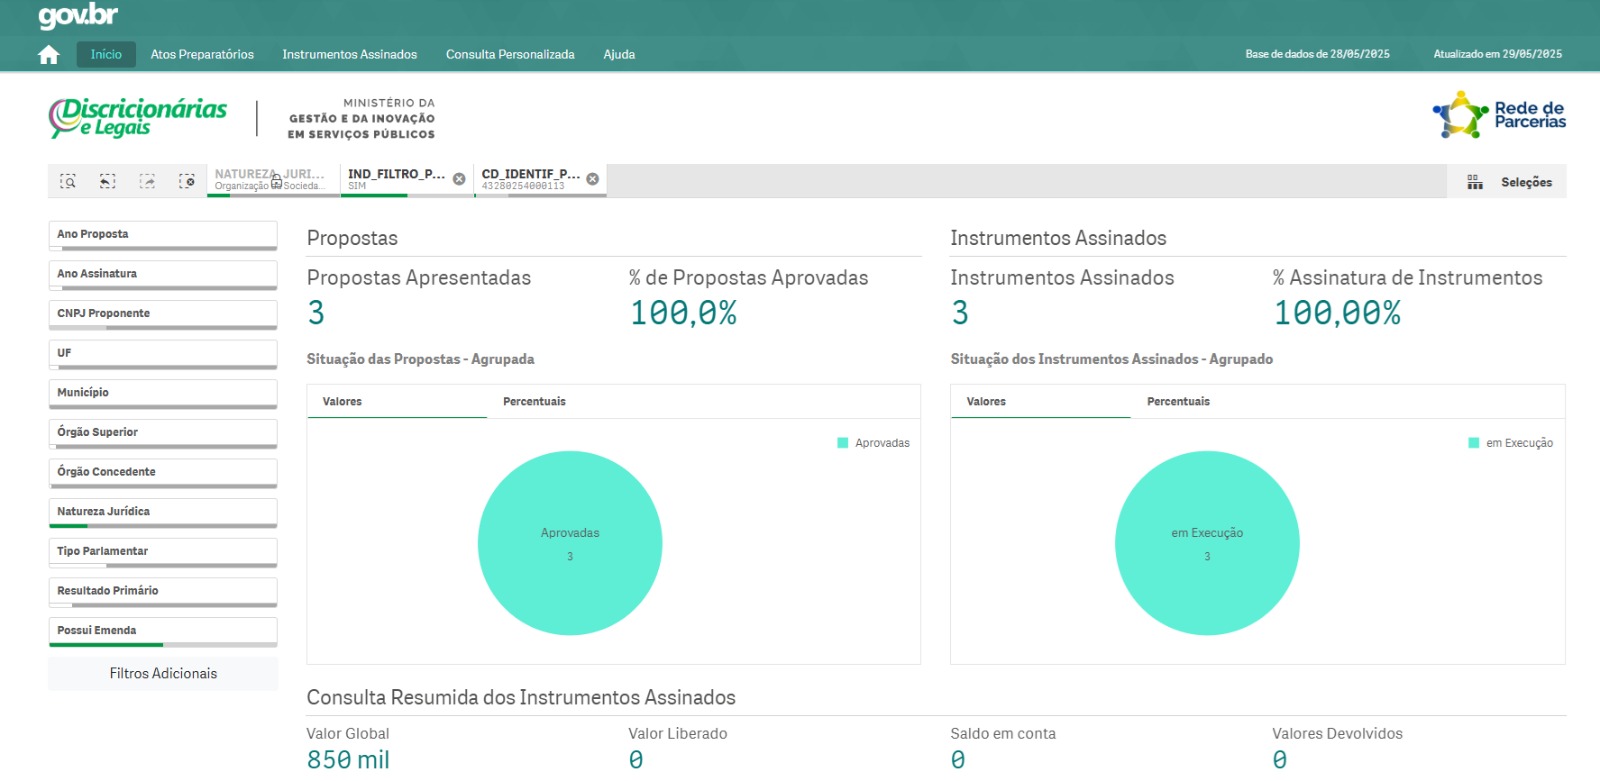Expand the CNPJ Proponente filter

coord(163,314)
